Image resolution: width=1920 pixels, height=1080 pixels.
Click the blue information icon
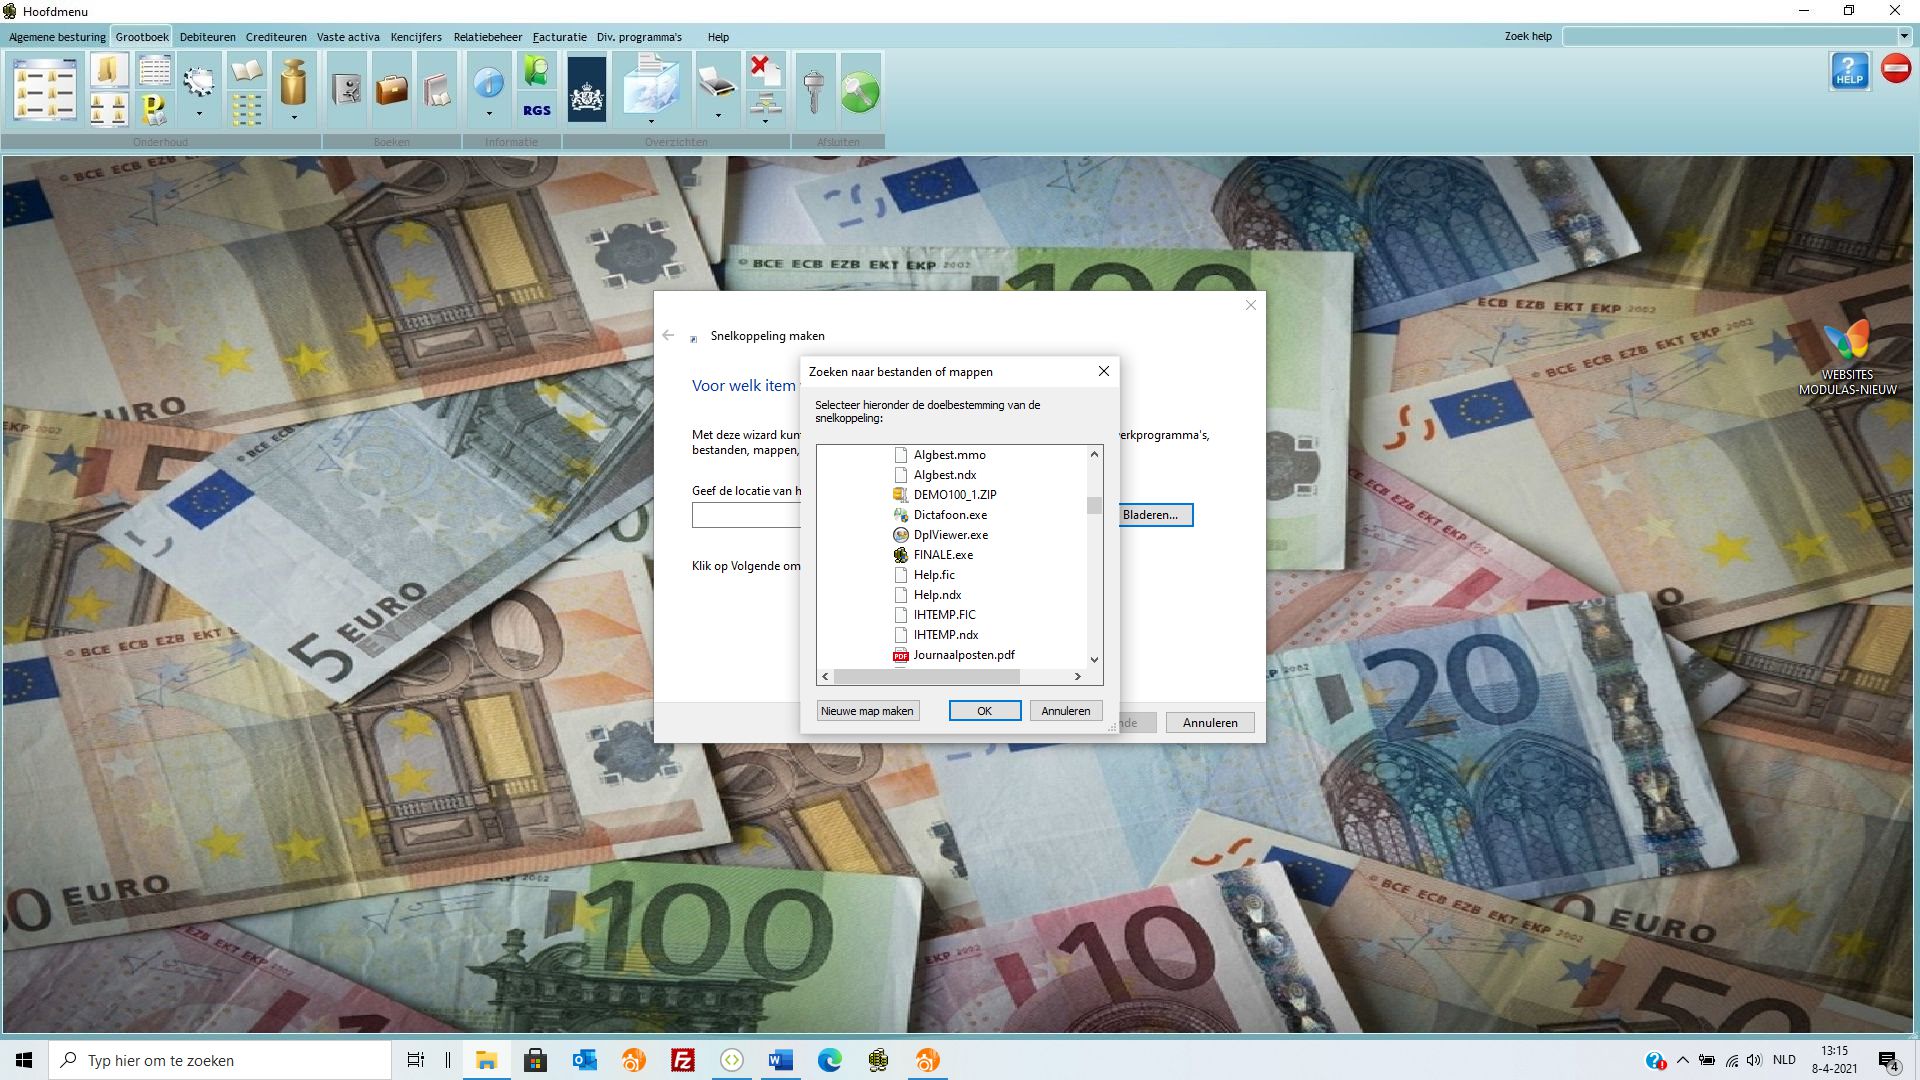(x=489, y=82)
